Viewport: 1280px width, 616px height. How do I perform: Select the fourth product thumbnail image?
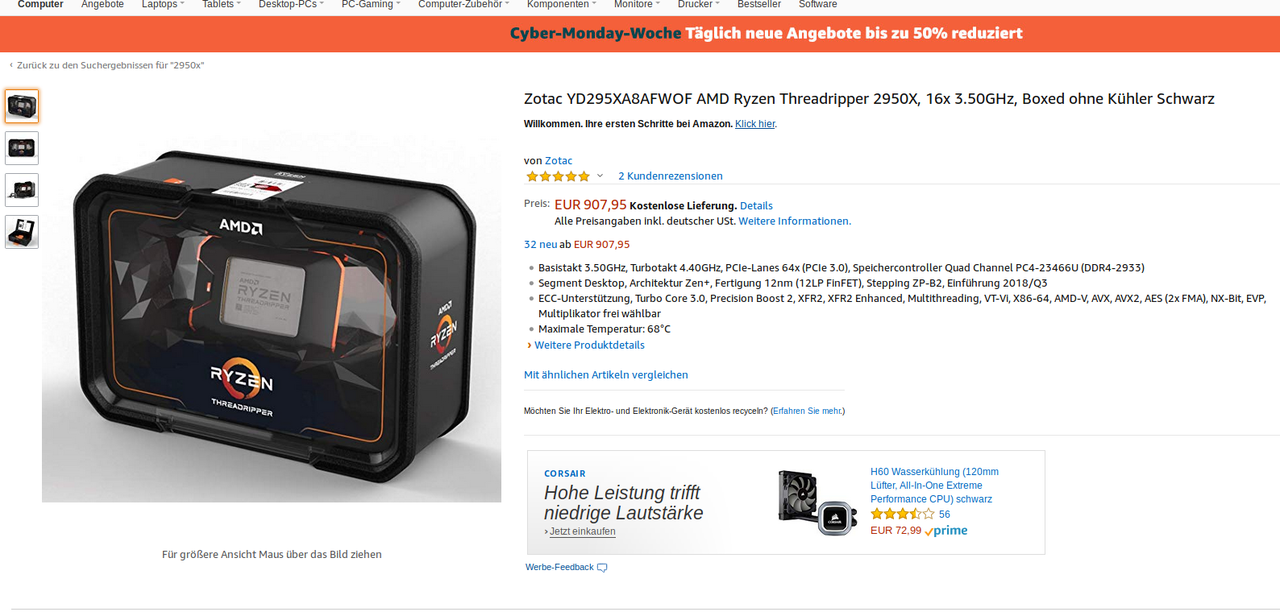tap(22, 232)
